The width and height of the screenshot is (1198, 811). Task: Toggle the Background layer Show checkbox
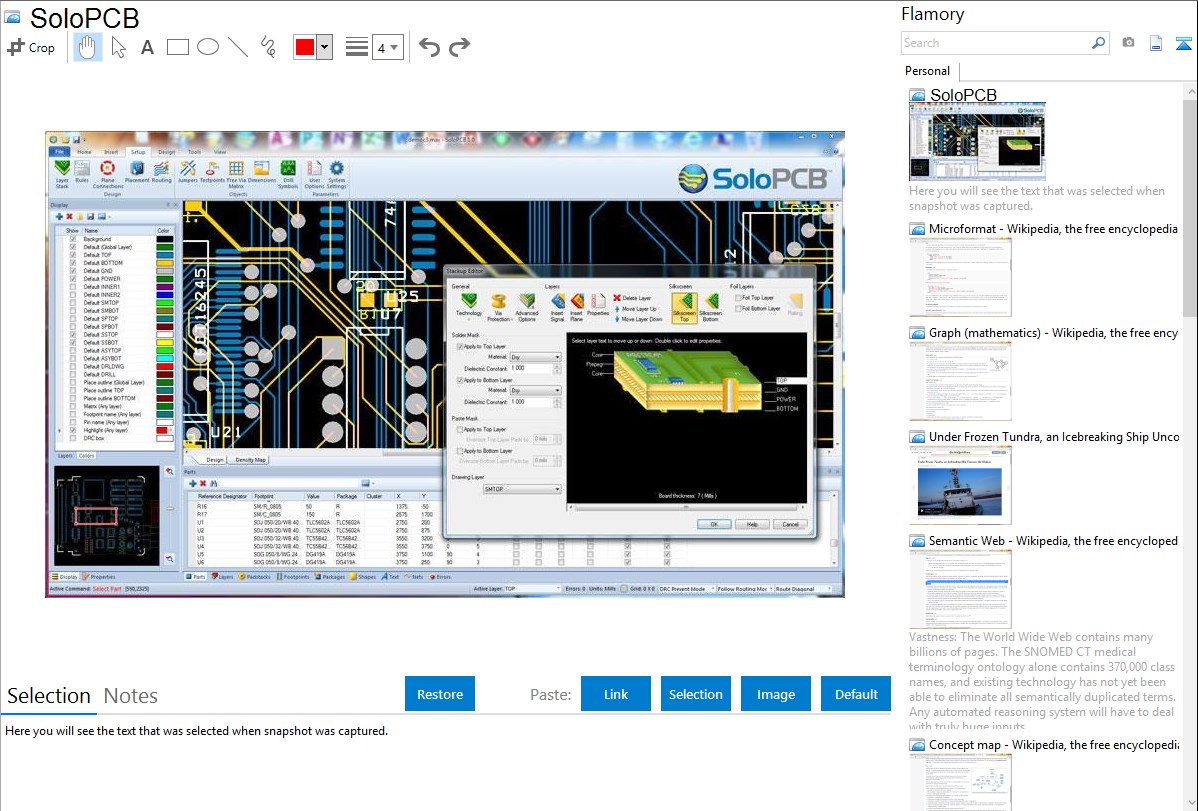coord(73,239)
